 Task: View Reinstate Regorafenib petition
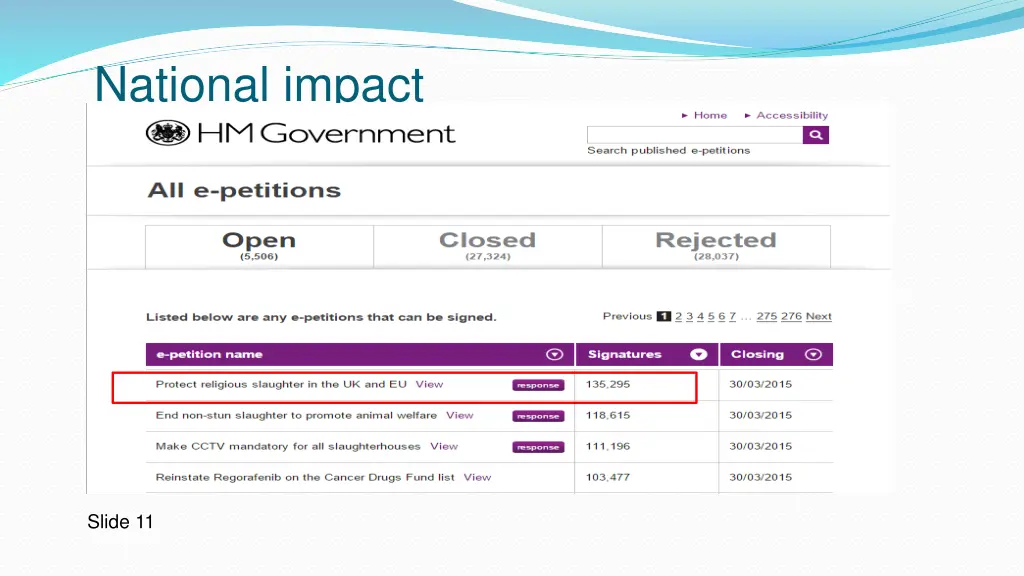pos(477,477)
